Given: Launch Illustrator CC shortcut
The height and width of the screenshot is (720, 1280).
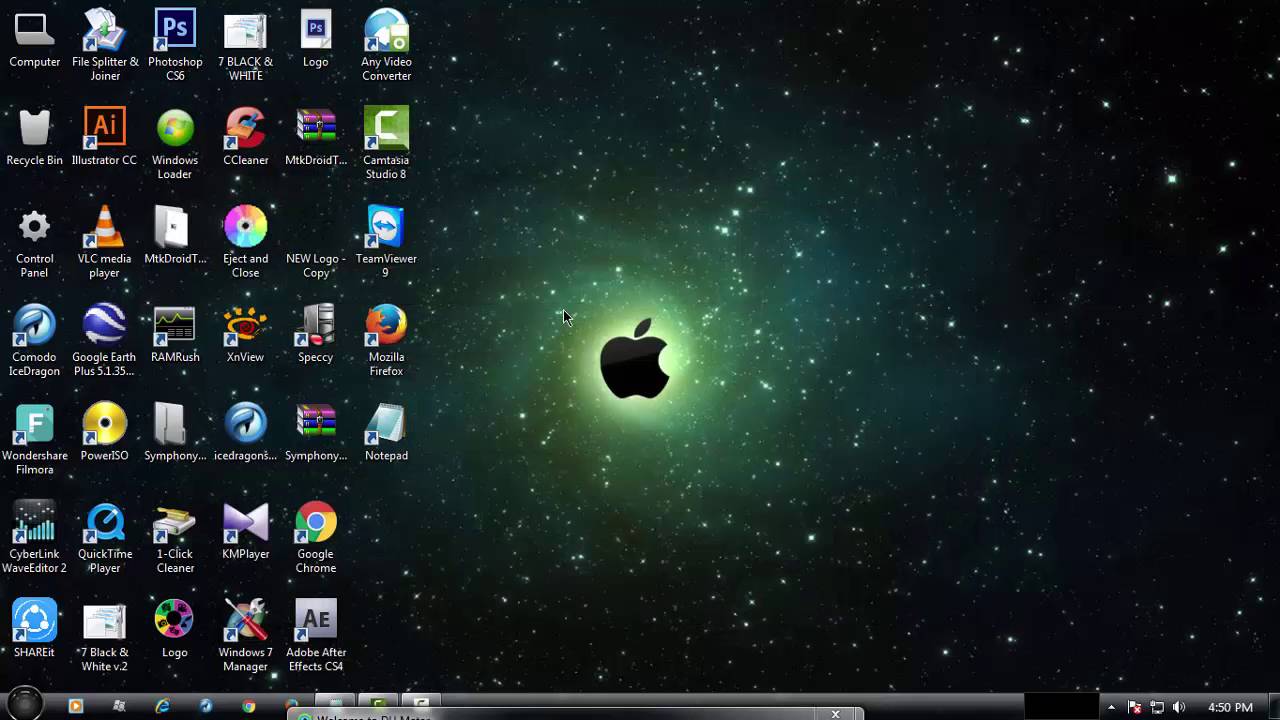Looking at the screenshot, I should click(105, 138).
